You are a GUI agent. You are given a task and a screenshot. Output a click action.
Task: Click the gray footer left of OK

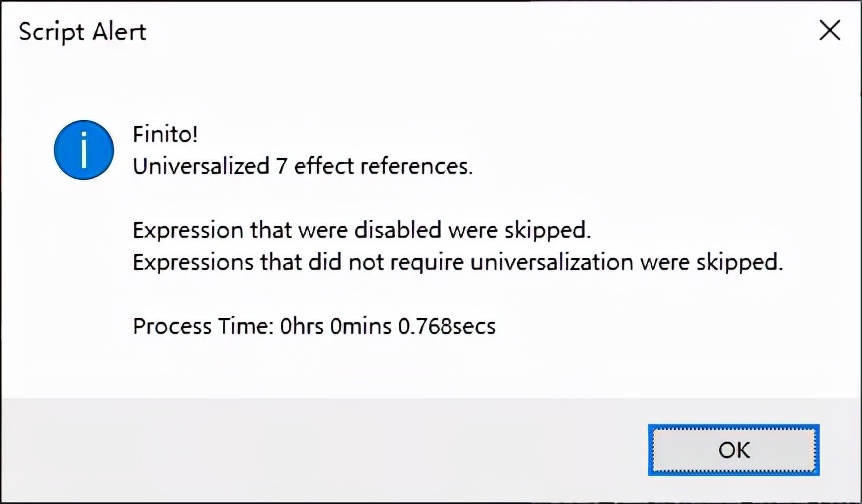tap(300, 450)
